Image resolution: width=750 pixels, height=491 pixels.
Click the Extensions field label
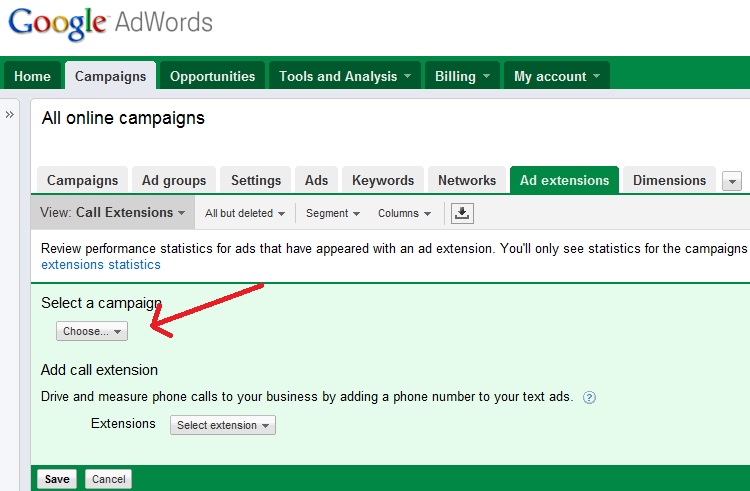coord(123,424)
